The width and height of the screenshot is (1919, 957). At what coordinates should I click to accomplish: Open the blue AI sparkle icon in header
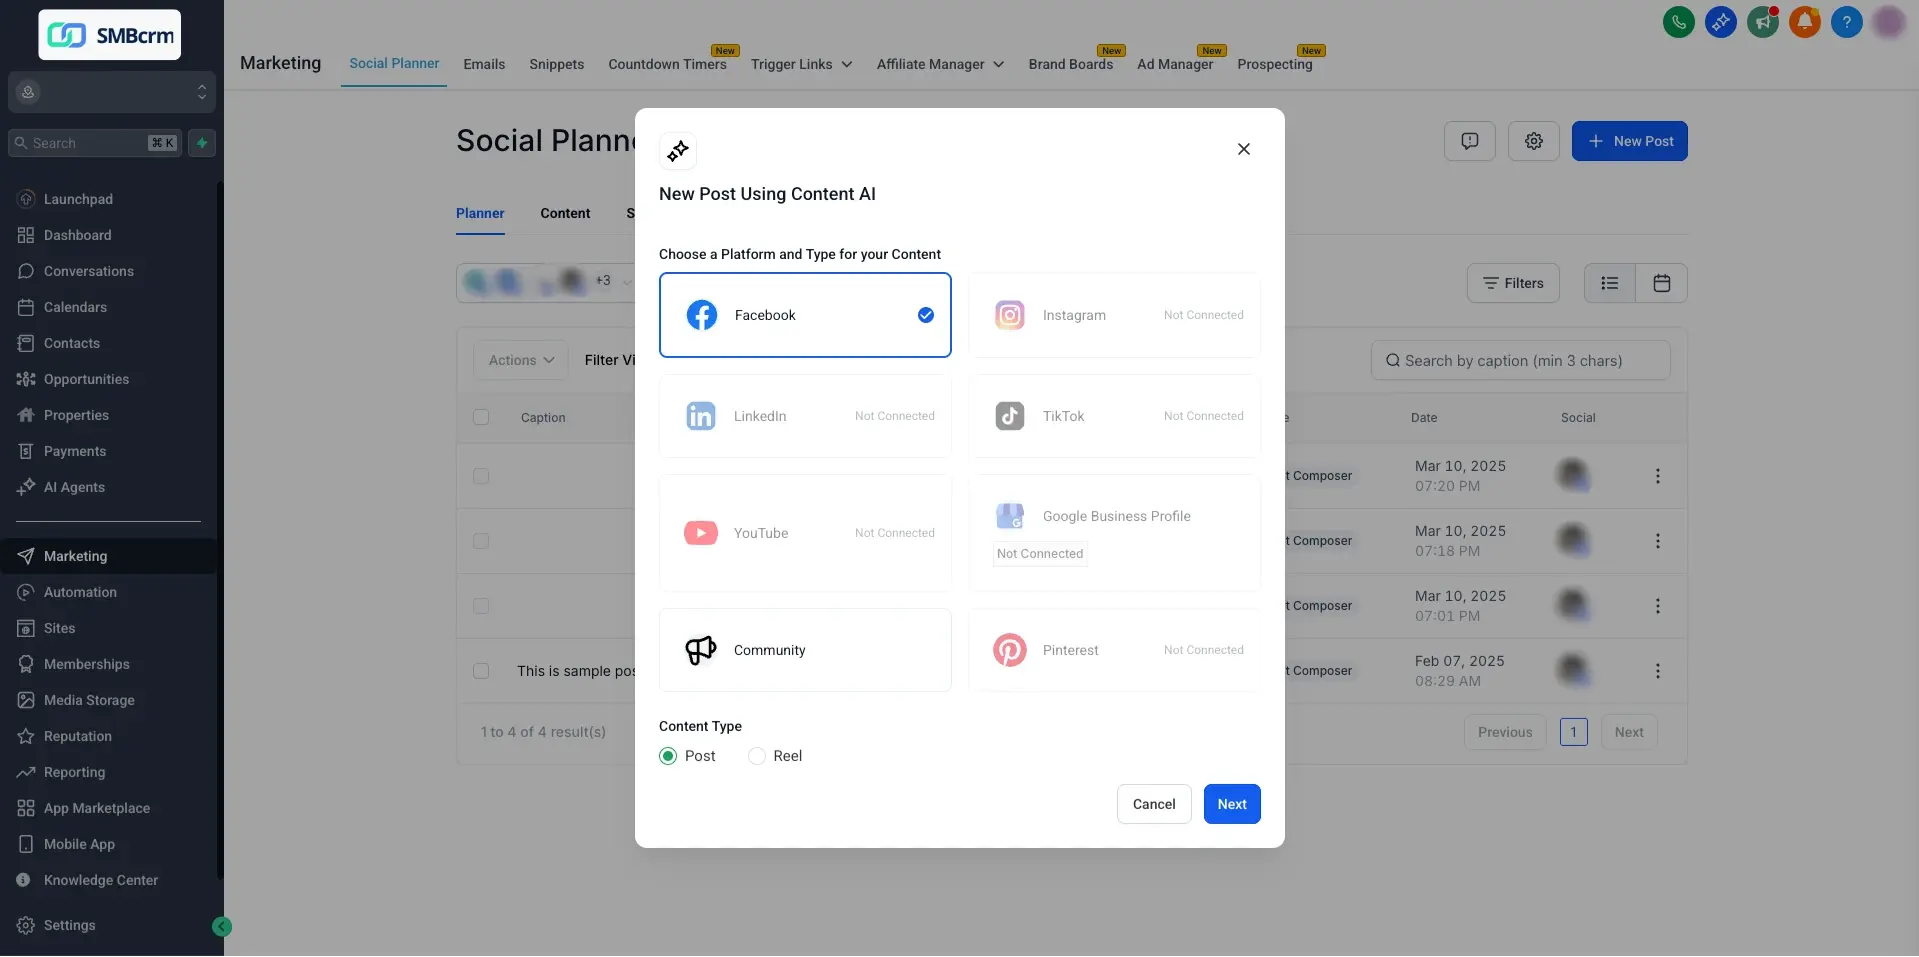pyautogui.click(x=1720, y=22)
